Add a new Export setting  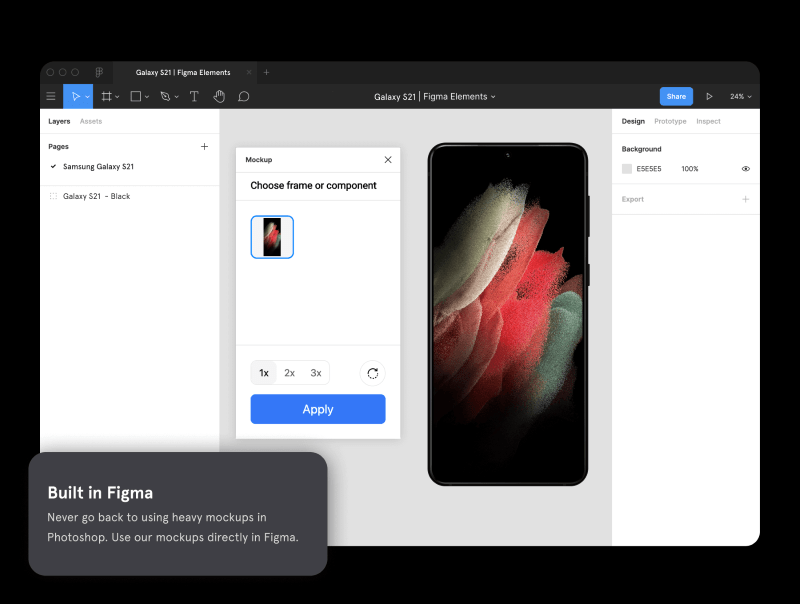745,199
